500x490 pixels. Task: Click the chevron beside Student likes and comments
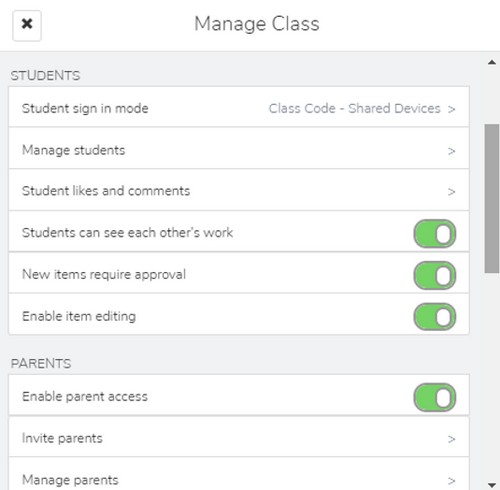coord(451,192)
